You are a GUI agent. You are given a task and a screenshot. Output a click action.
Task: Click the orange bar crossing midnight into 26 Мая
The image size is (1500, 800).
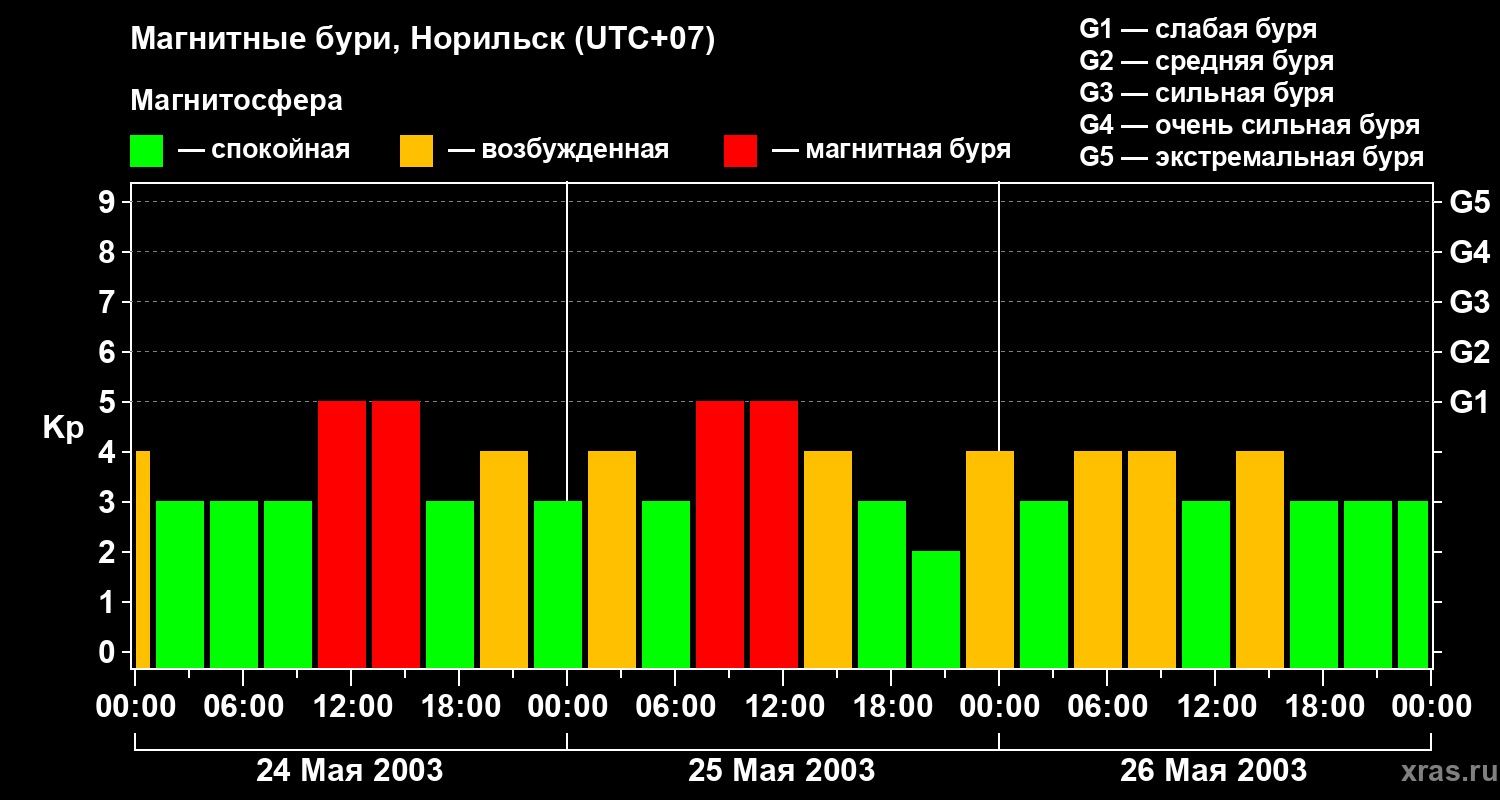(990, 559)
